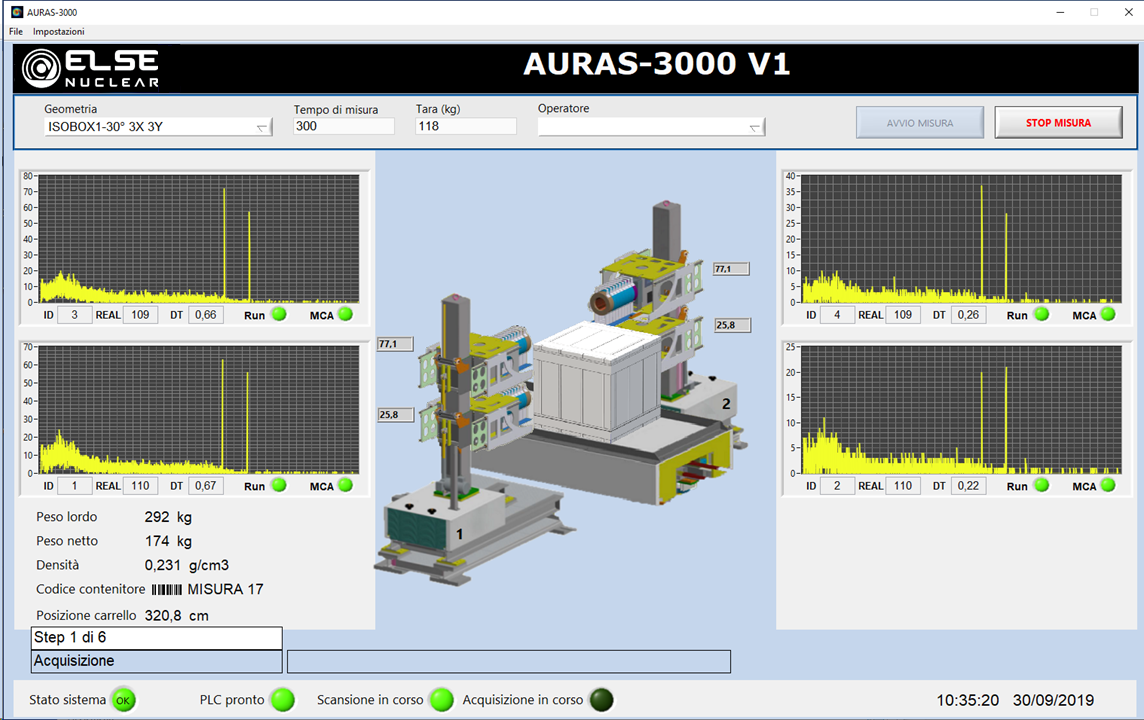Viewport: 1144px width, 720px height.
Task: Click the Tempo di misura field
Action: [x=343, y=127]
